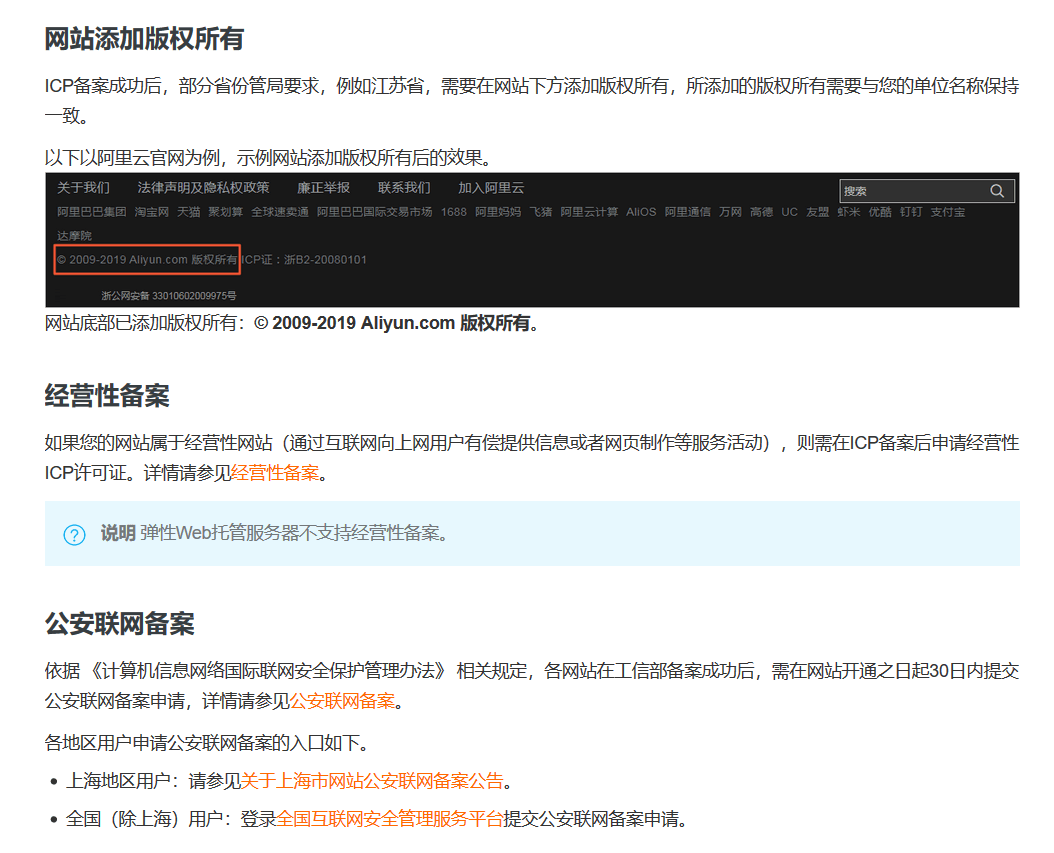Click the 支付宝 footer link

947,212
